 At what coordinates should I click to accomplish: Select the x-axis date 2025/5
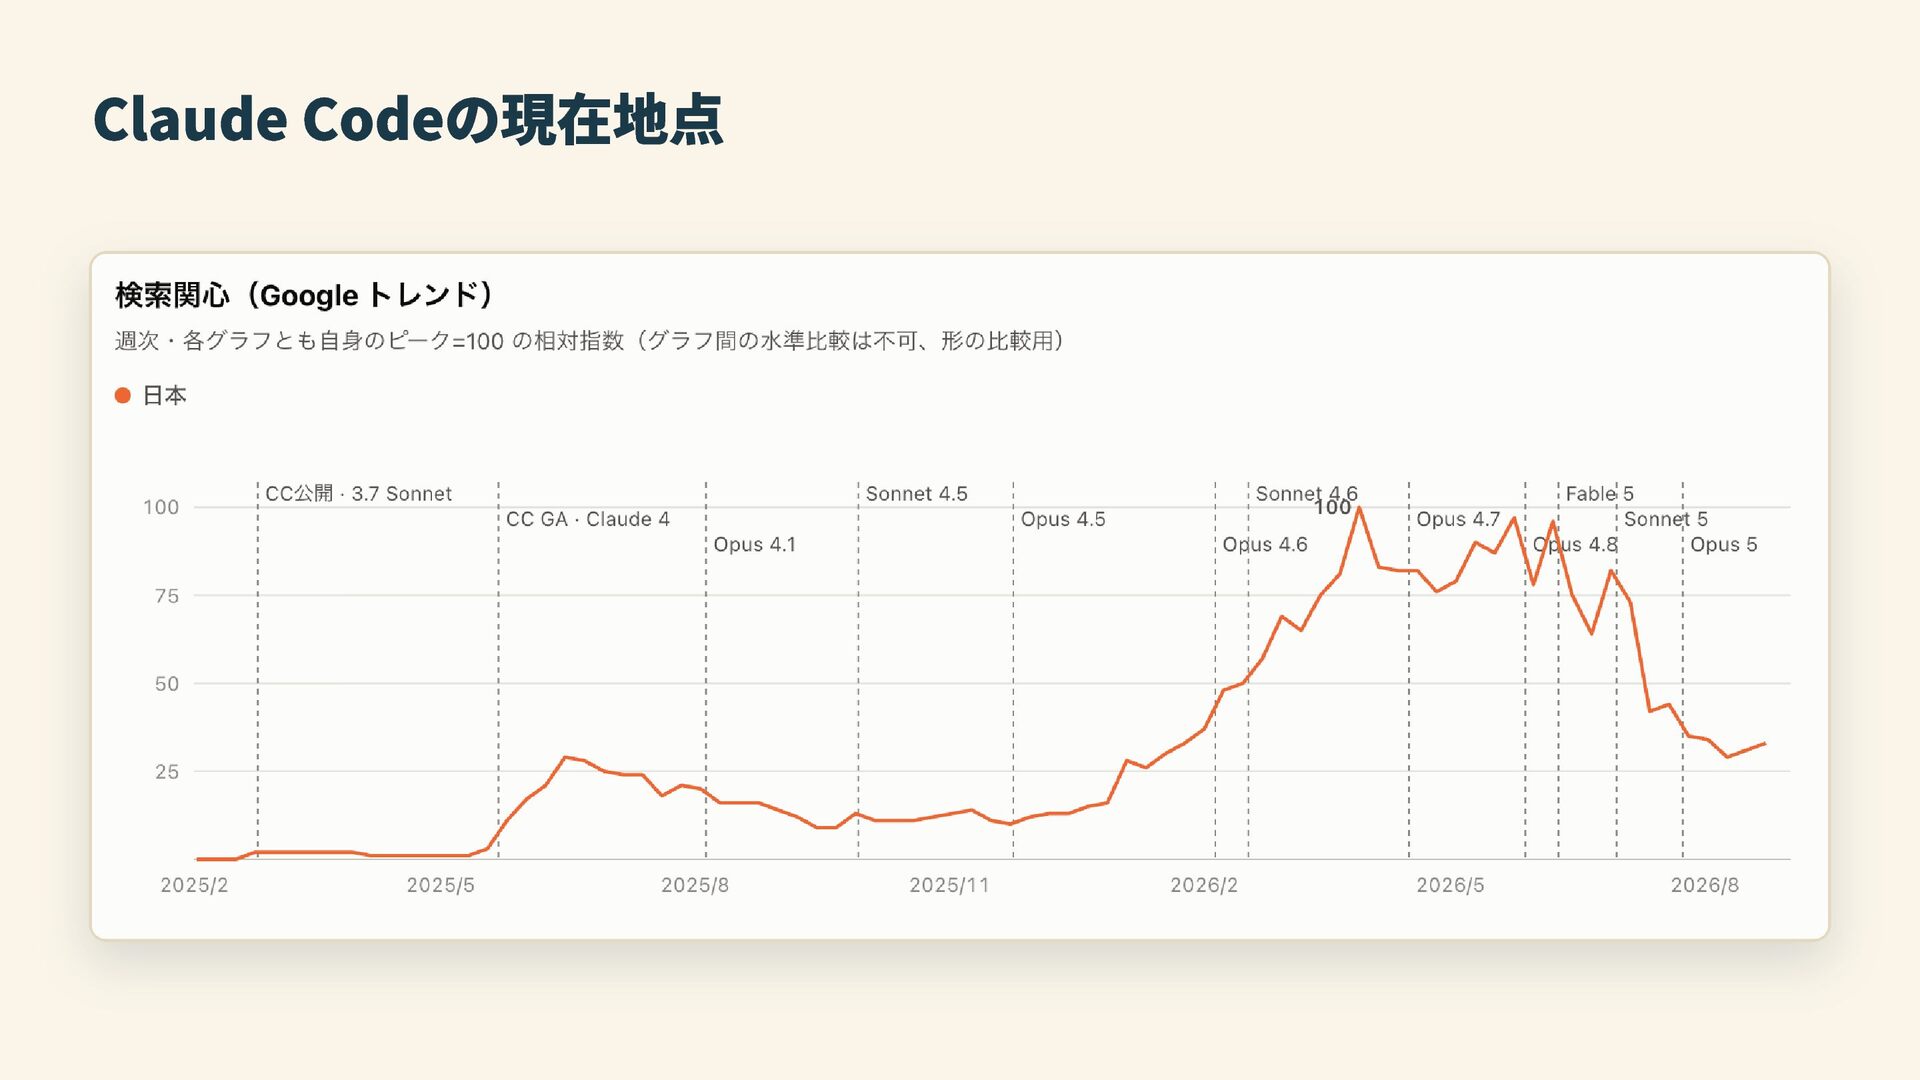[x=440, y=886]
